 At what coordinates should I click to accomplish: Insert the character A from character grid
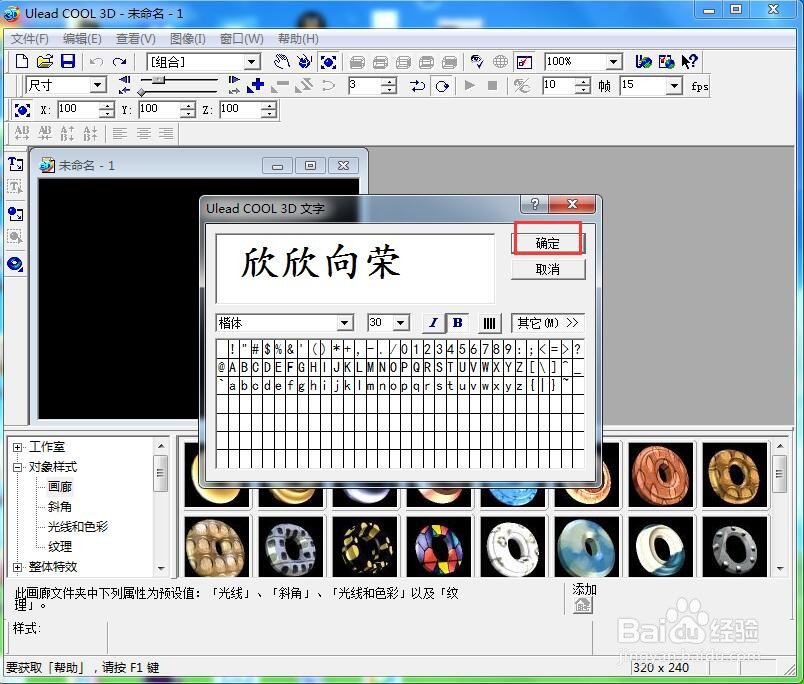coord(233,367)
